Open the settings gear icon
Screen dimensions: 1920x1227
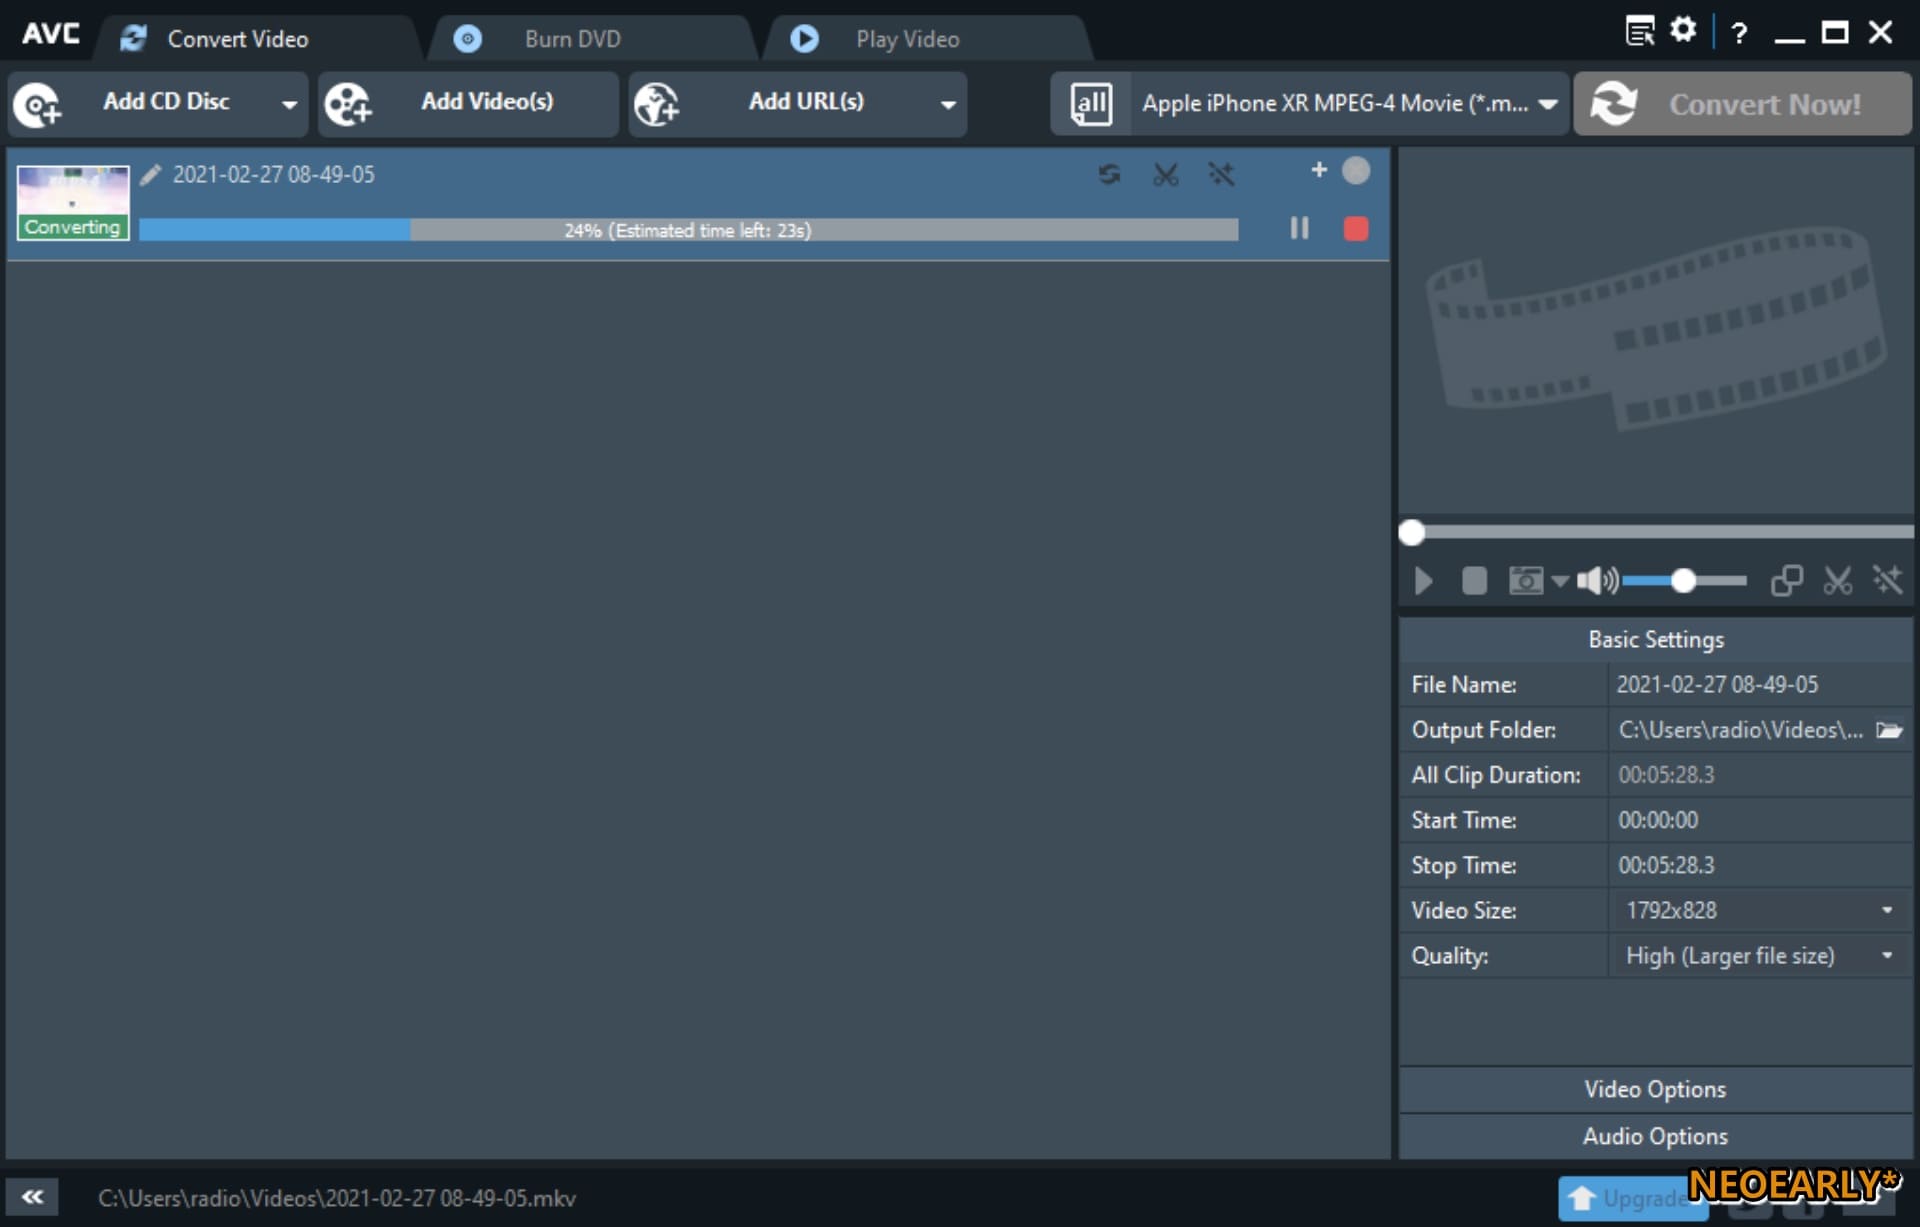1683,31
